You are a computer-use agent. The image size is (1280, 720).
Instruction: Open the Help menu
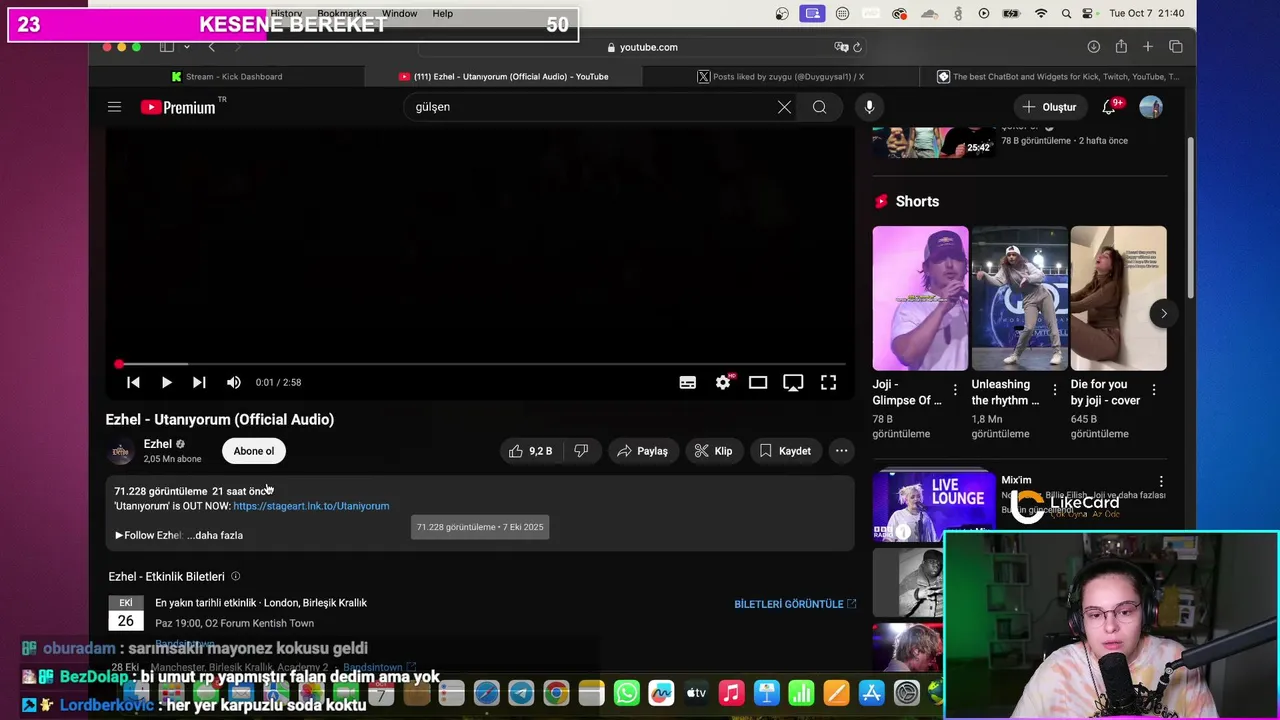pyautogui.click(x=443, y=14)
